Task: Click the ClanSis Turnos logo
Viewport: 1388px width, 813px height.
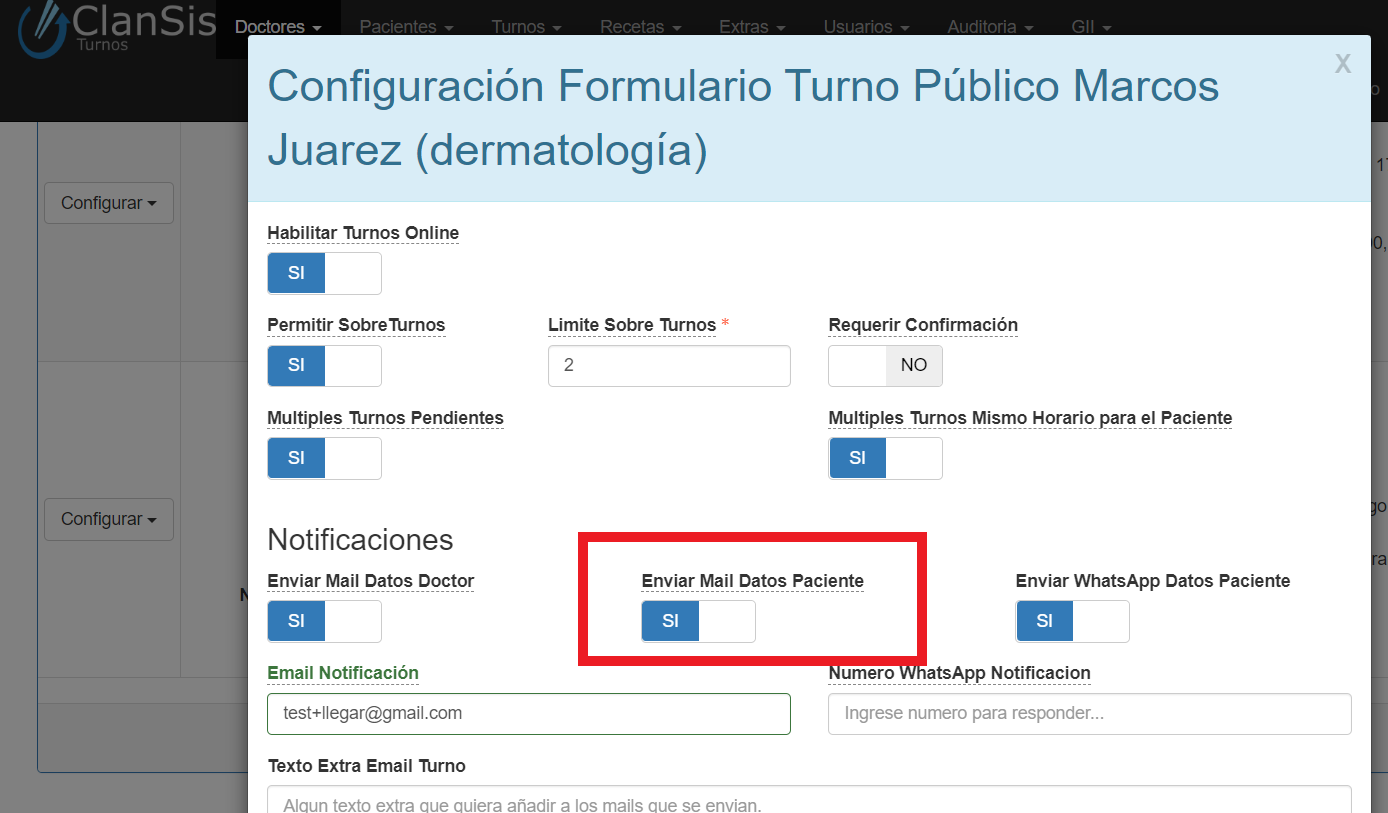Action: tap(115, 28)
